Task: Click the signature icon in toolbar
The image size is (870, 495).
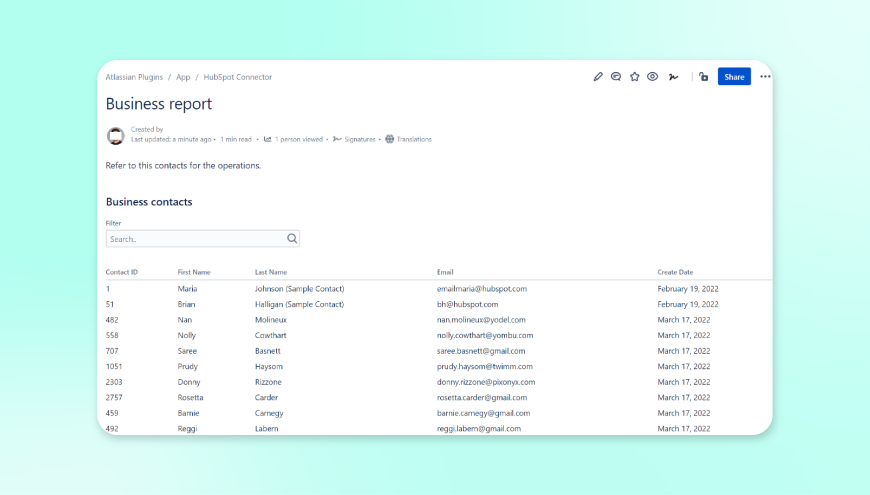Action: pyautogui.click(x=673, y=77)
